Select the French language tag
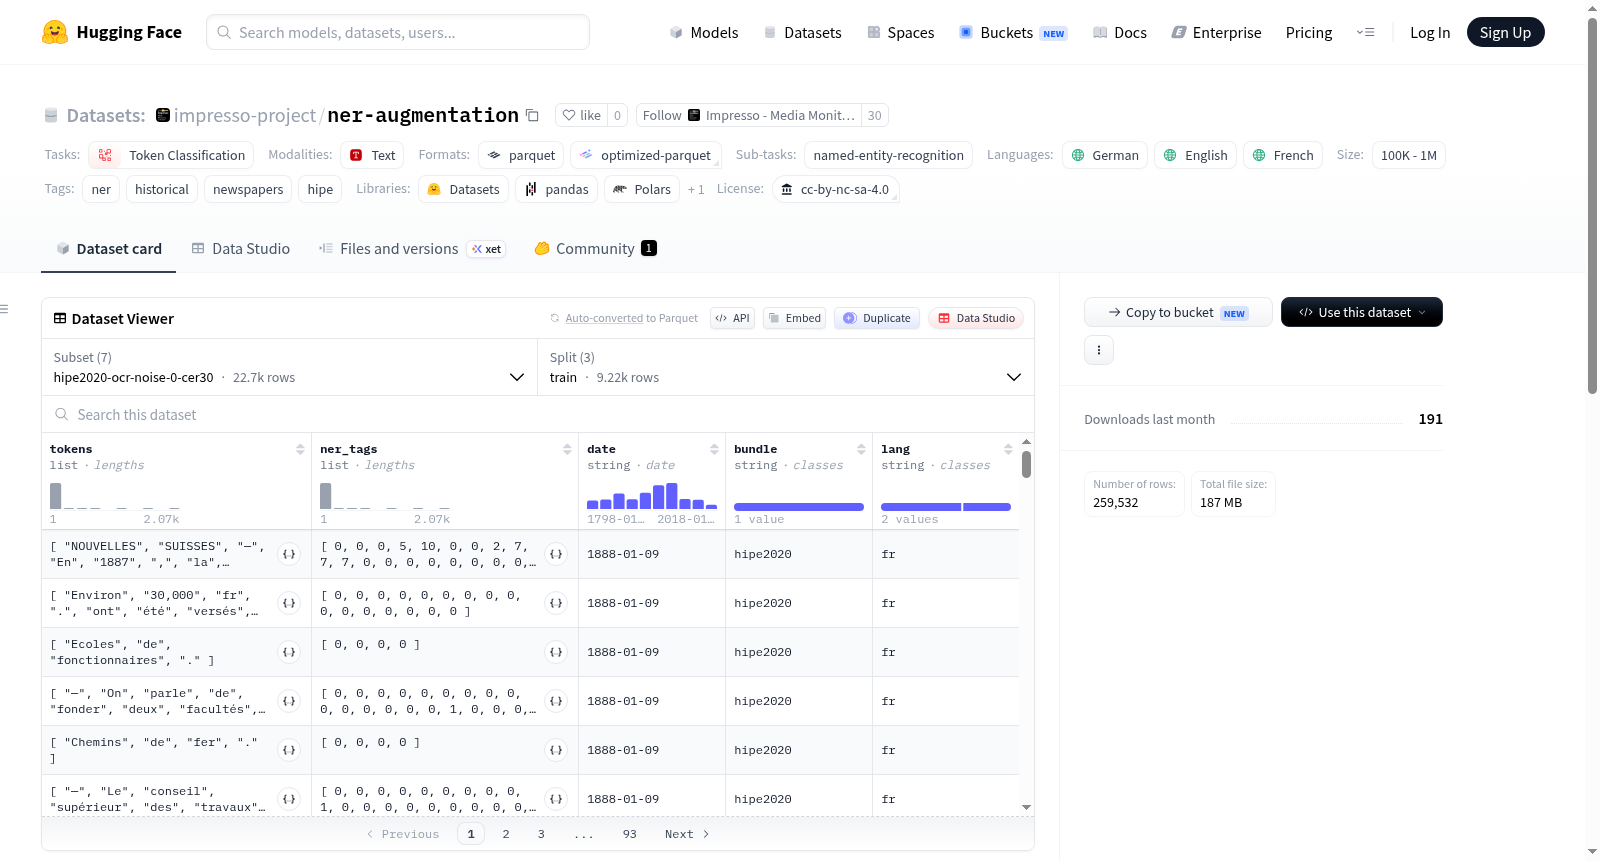The image size is (1600, 861). 1283,155
